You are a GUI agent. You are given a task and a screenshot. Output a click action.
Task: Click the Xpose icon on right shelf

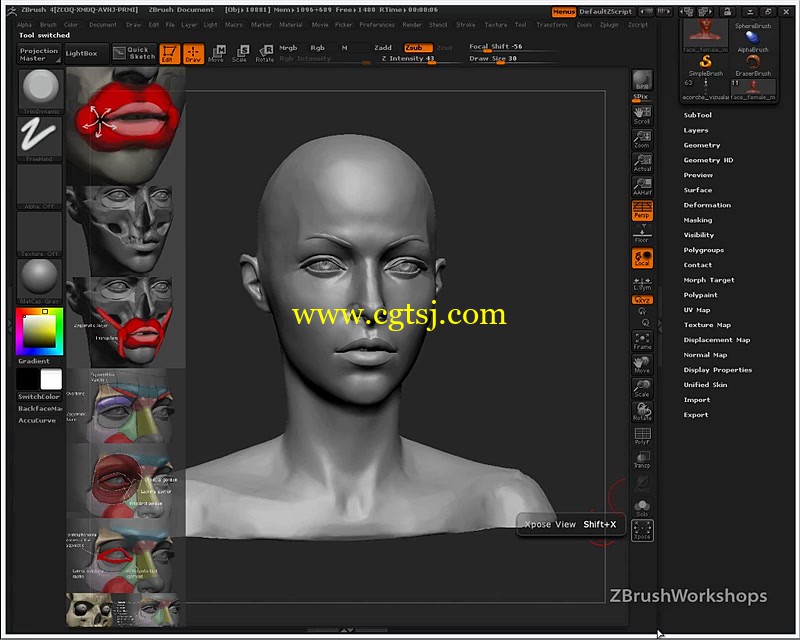tap(642, 531)
